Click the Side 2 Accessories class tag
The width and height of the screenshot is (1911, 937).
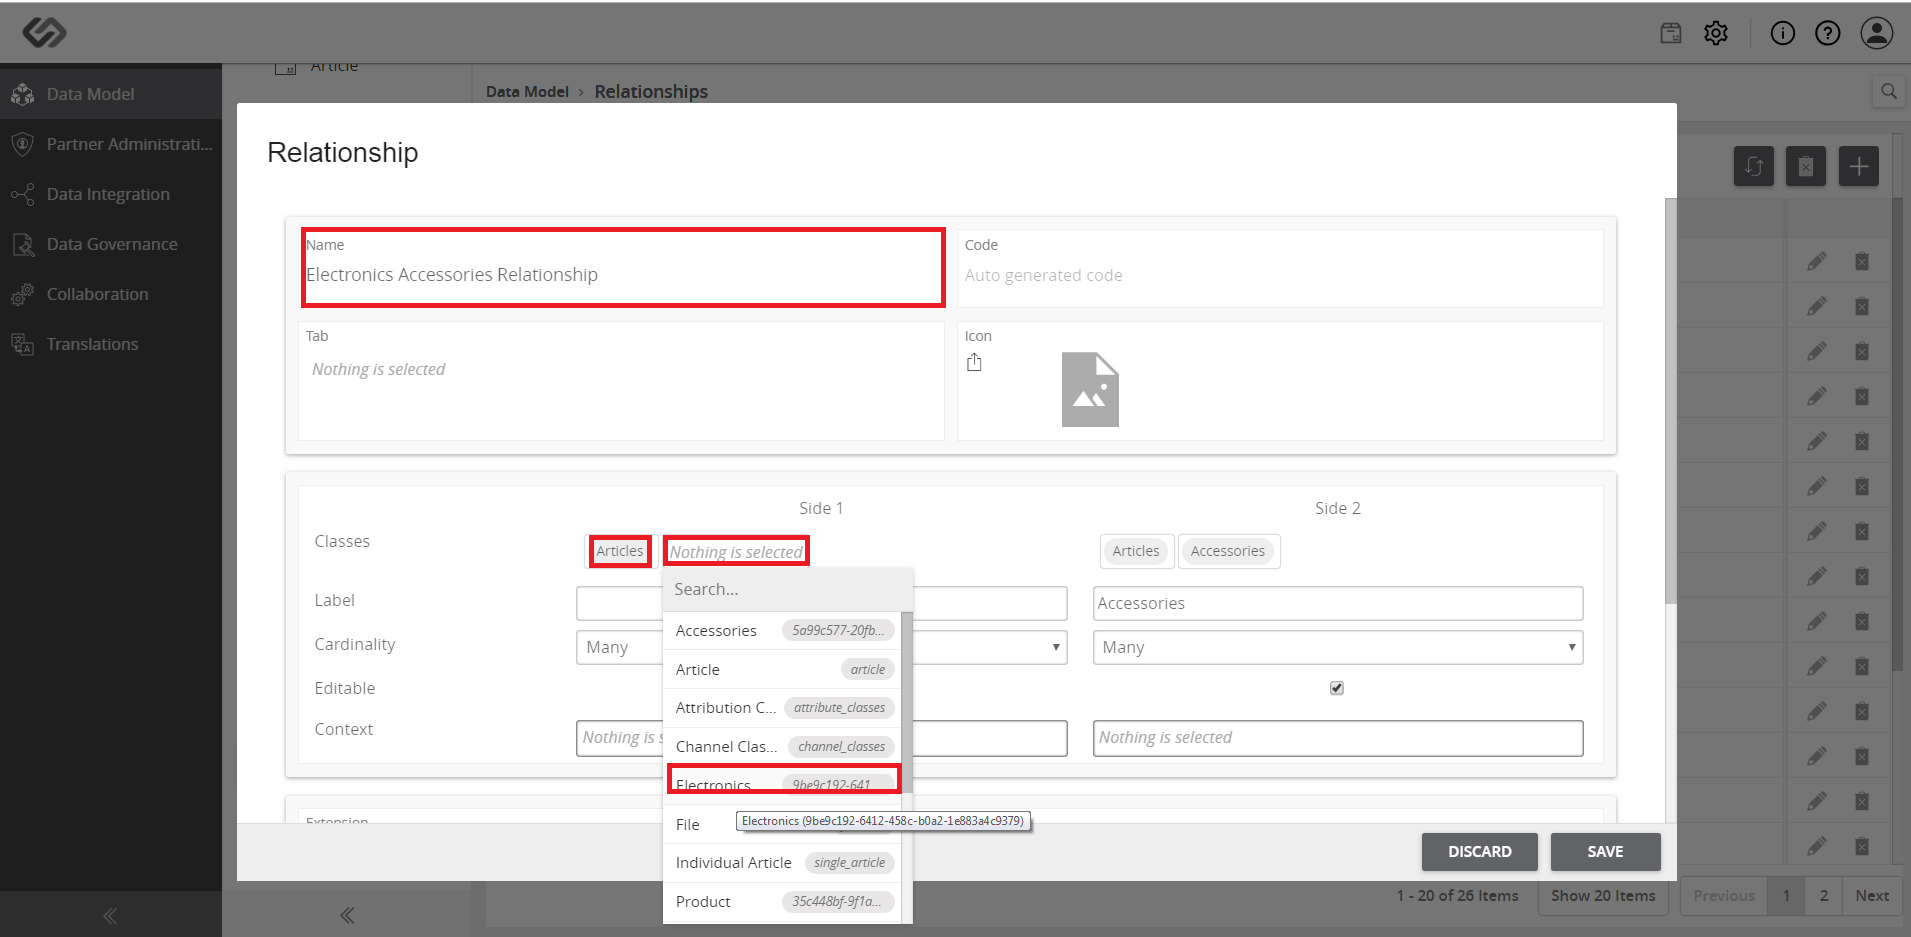point(1228,551)
